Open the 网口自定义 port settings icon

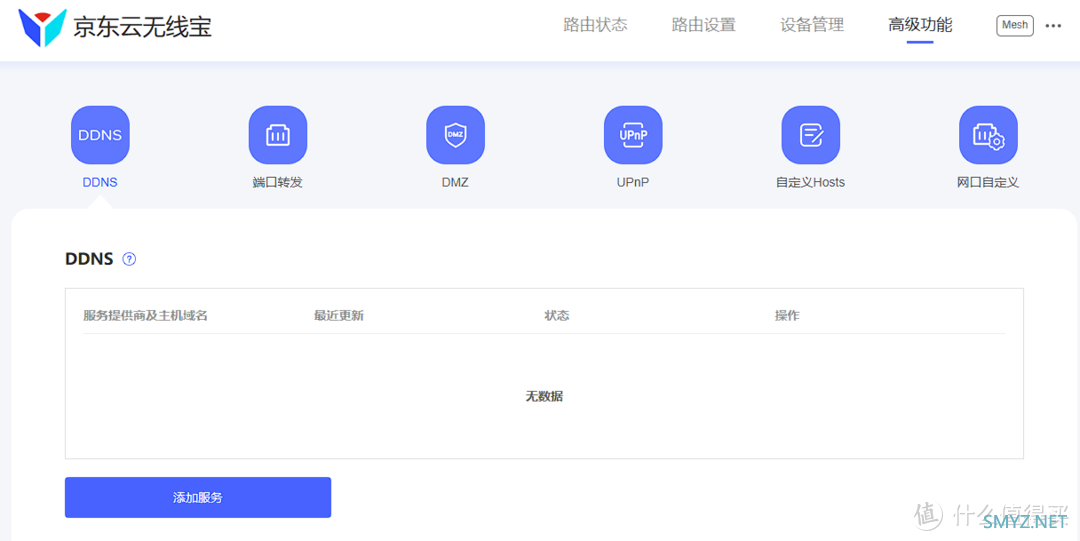click(x=988, y=135)
